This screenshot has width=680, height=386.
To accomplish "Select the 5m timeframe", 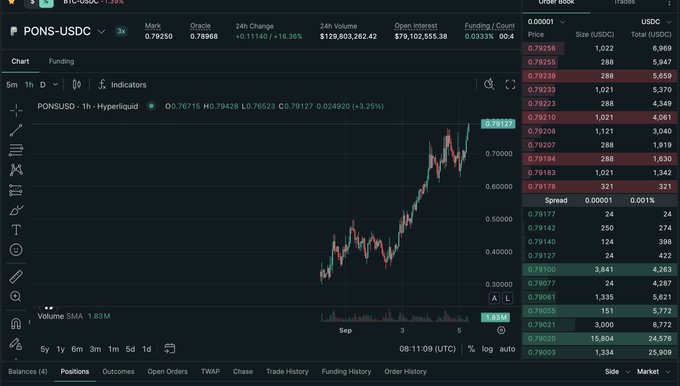I will pyautogui.click(x=12, y=85).
